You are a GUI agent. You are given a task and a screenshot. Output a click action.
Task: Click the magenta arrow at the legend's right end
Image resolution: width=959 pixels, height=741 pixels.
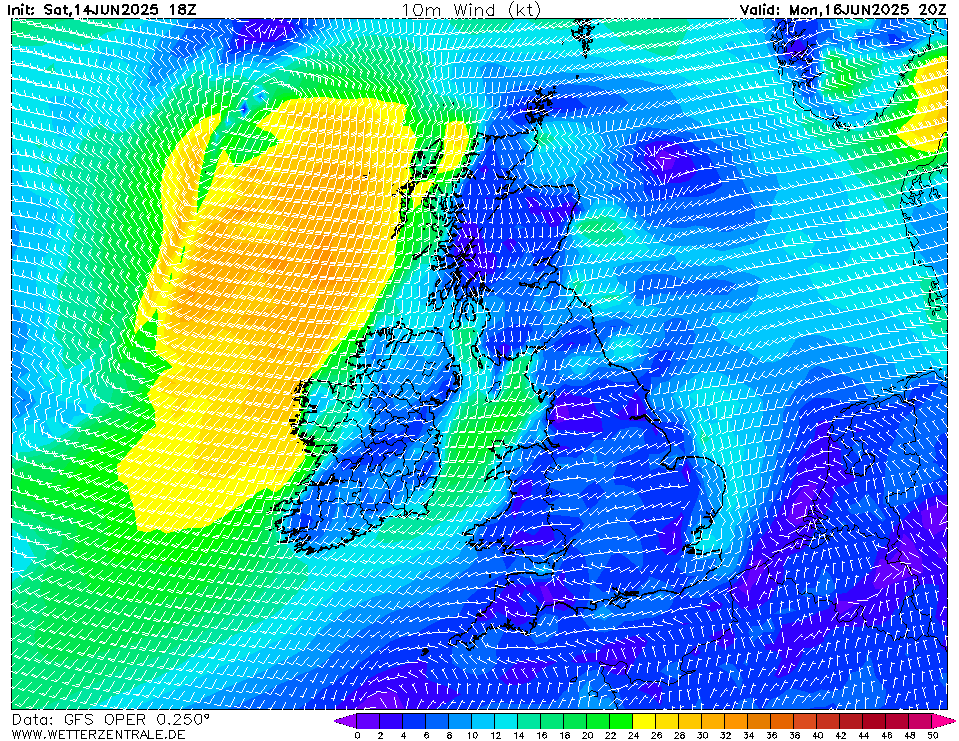944,721
